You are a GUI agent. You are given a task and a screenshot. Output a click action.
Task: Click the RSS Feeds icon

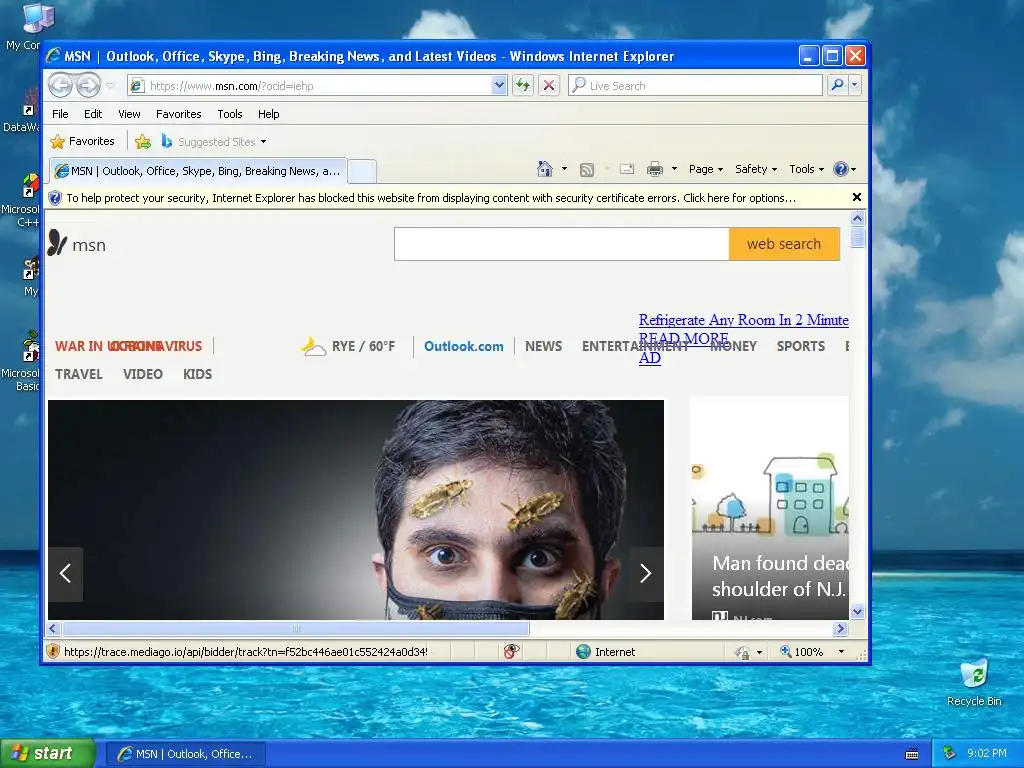587,170
